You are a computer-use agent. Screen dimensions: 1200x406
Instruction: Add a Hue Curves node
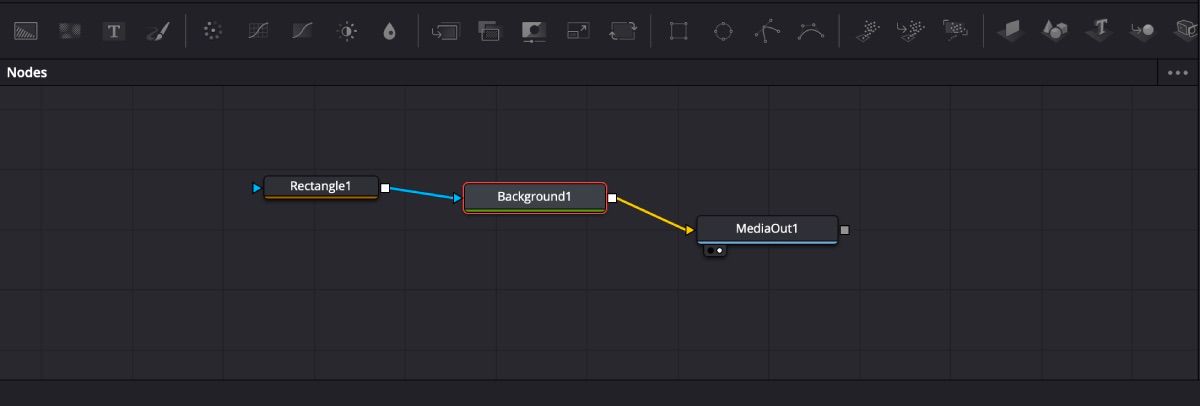click(302, 31)
